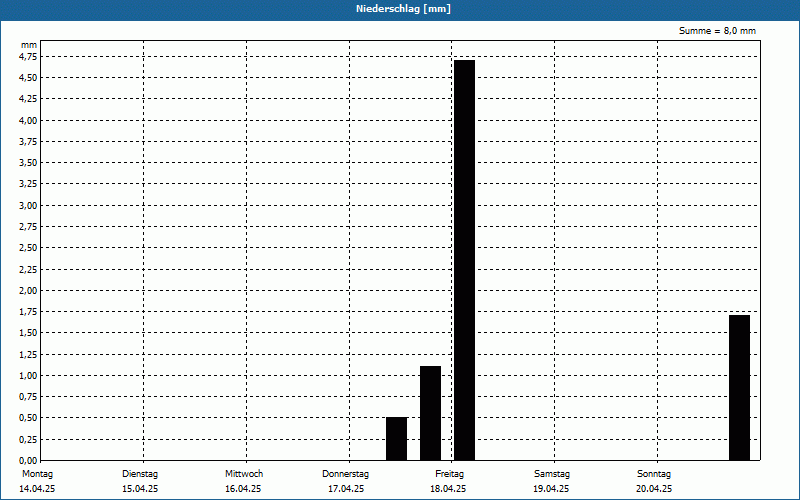The width and height of the screenshot is (800, 500).
Task: Click the 3,00 axis value
Action: click(x=28, y=205)
